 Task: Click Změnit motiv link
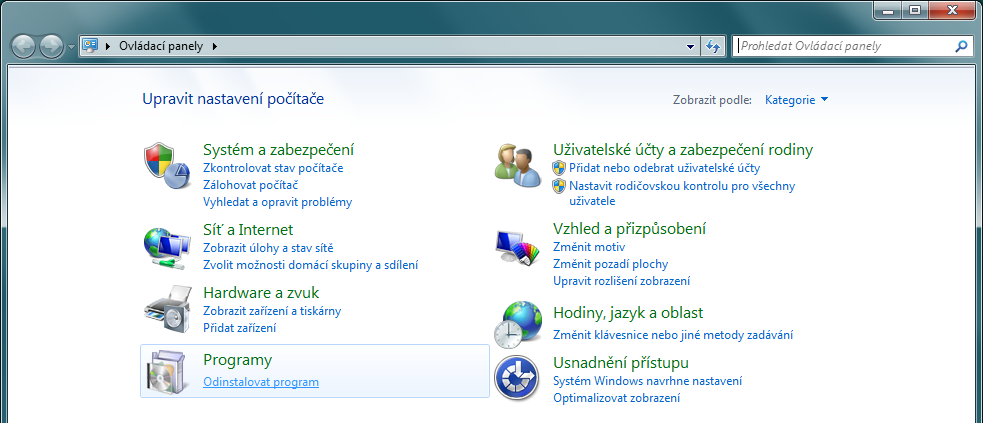click(x=589, y=247)
